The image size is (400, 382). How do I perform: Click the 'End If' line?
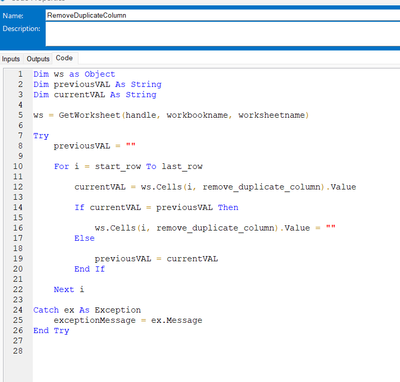[x=90, y=269]
